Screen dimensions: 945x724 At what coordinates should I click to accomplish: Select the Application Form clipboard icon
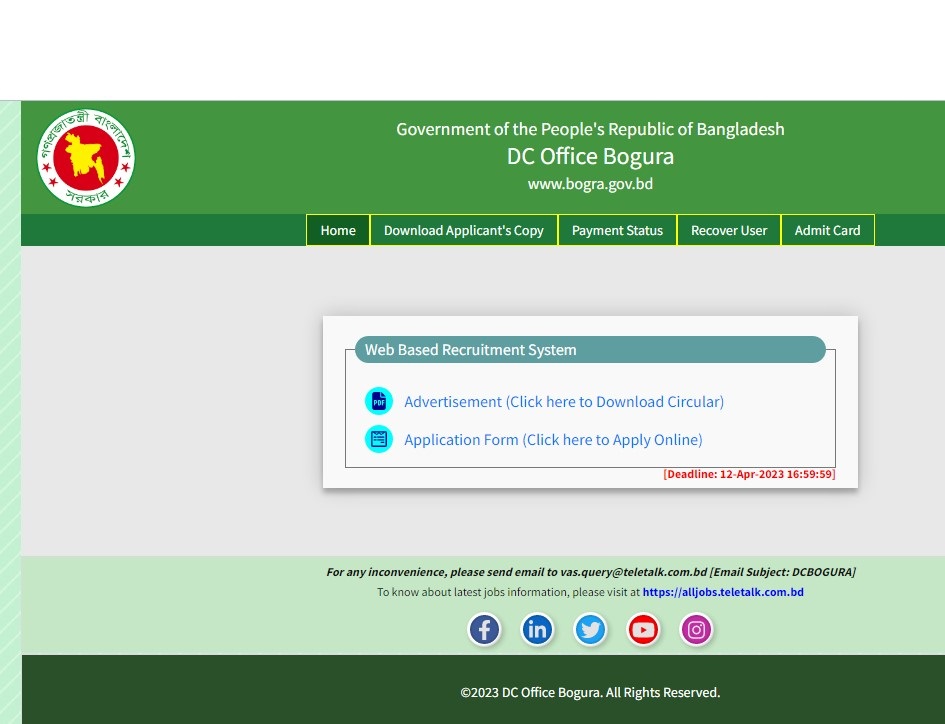pyautogui.click(x=379, y=438)
